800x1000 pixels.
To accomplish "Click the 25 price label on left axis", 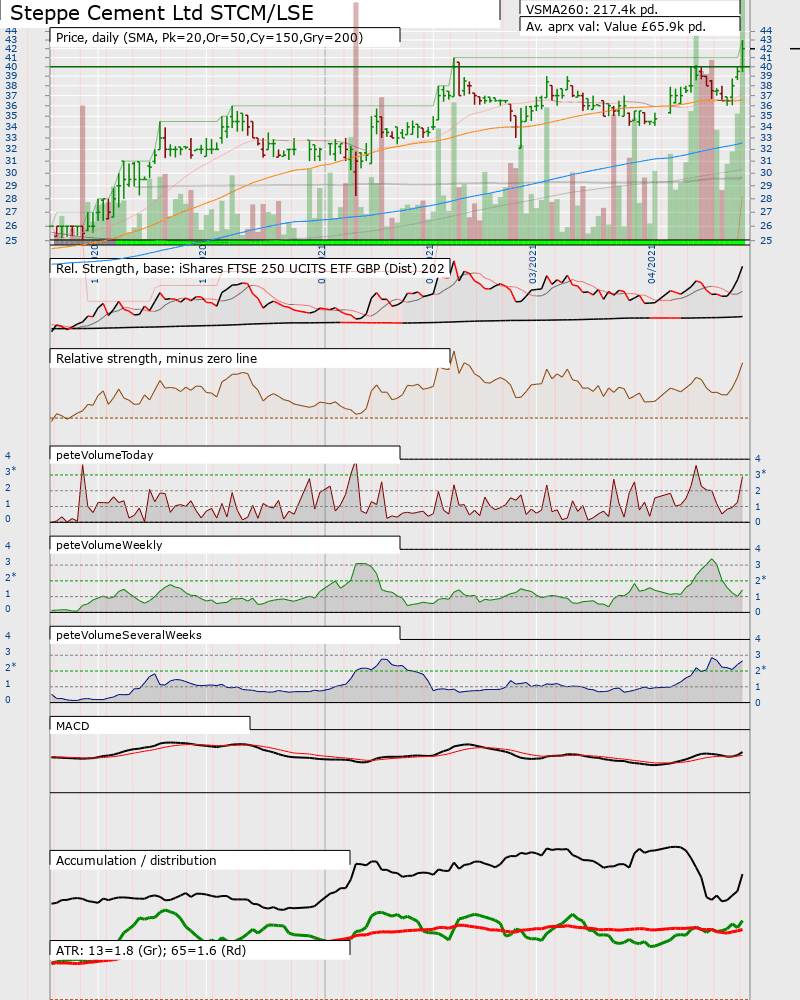I will (11, 240).
